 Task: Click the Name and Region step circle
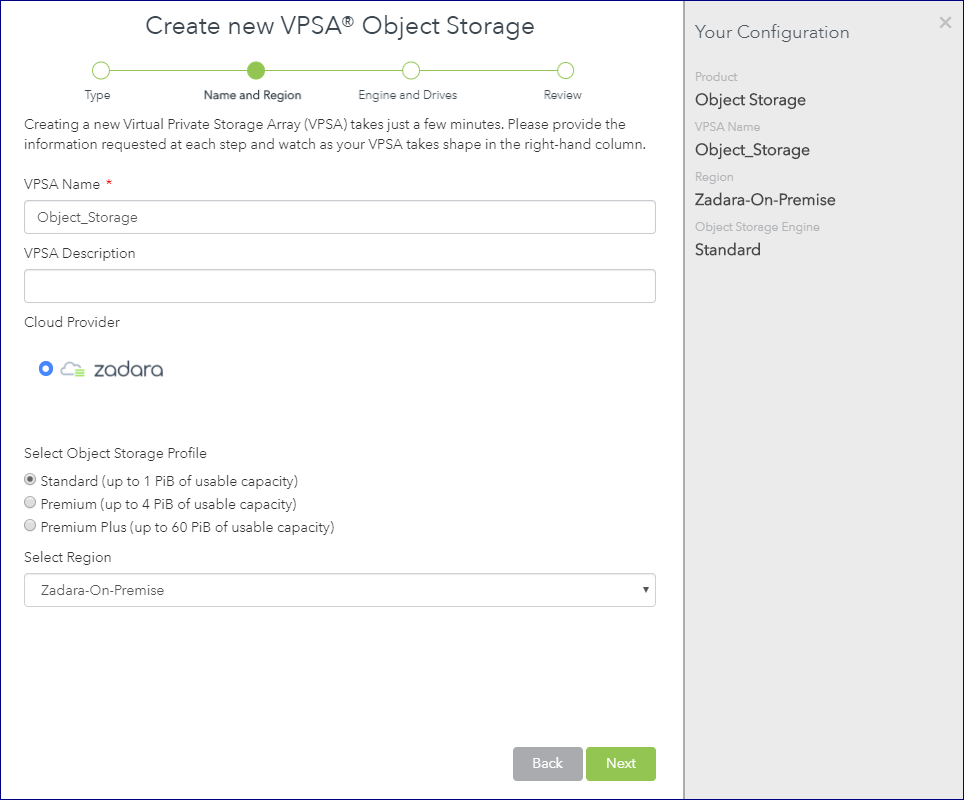[256, 71]
